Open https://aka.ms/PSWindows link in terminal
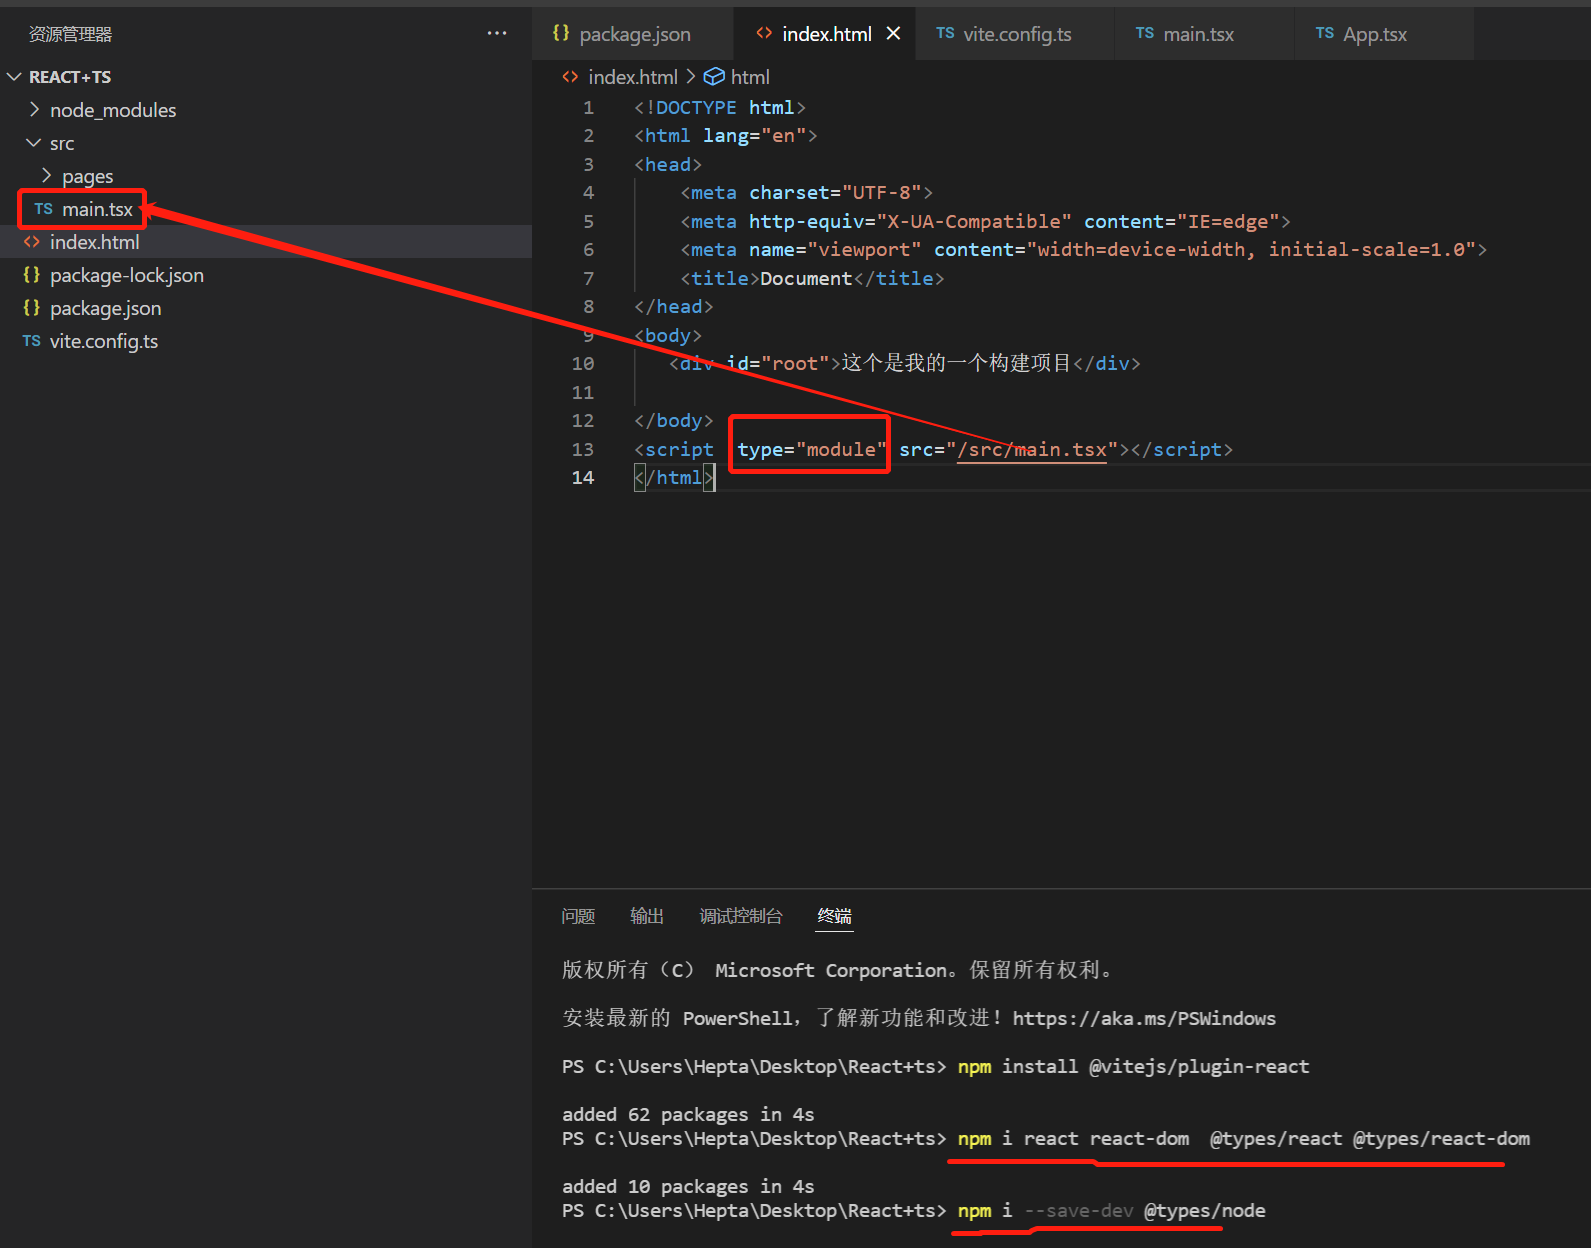 point(1144,1018)
